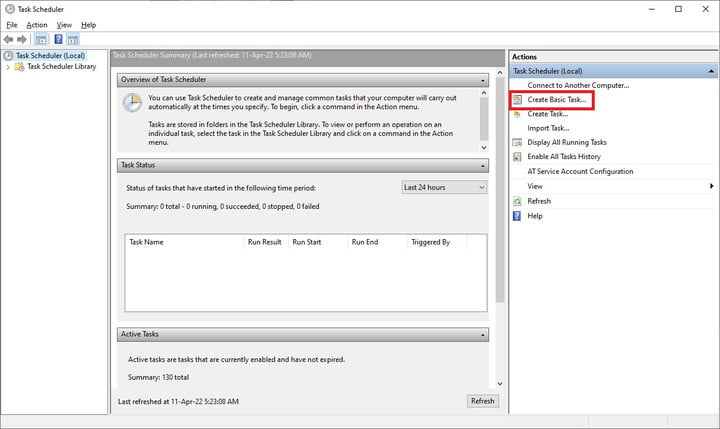Image resolution: width=720 pixels, height=429 pixels.
Task: Click the Task Scheduler Library folder icon
Action: 19,67
